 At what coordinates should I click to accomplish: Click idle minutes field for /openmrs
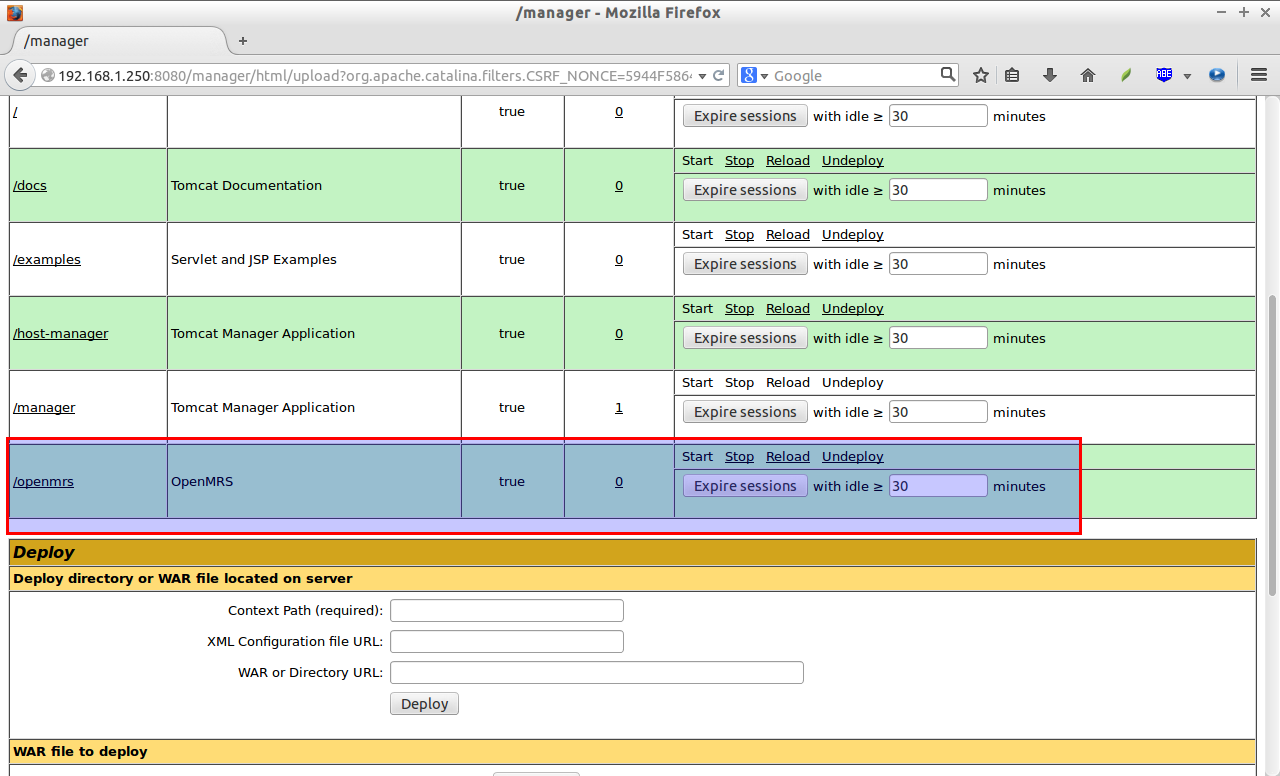point(938,486)
